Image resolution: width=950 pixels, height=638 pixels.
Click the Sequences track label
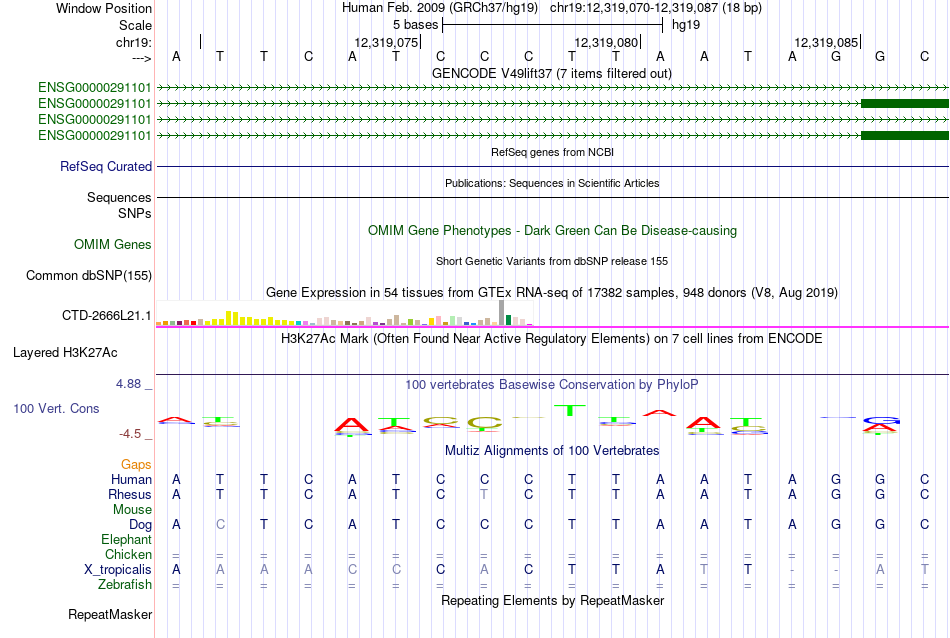(119, 198)
